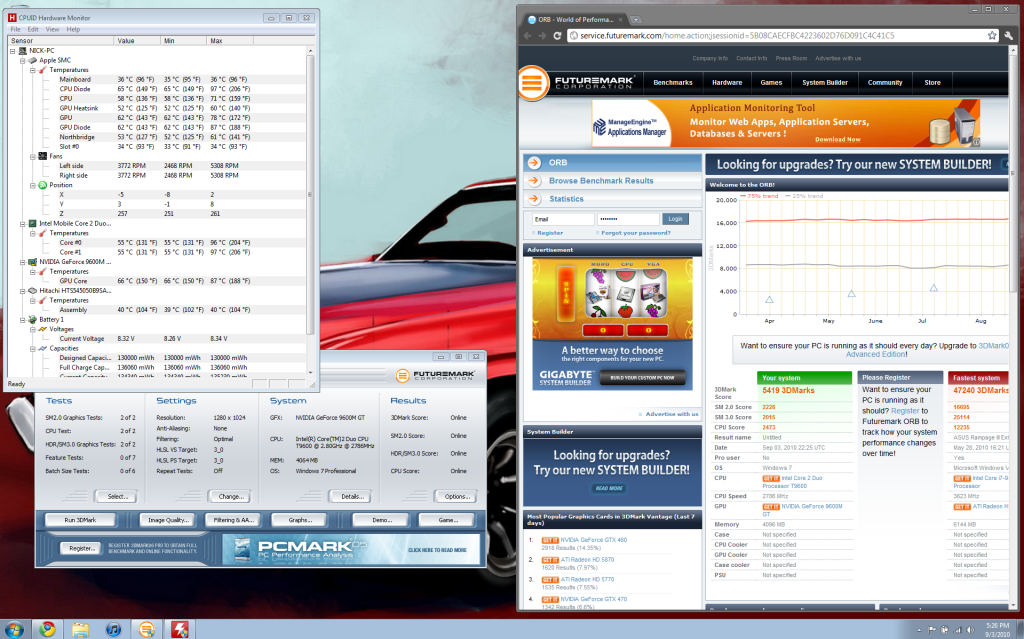
Task: Collapse the Fans node in HWMonitor
Action: coord(33,157)
